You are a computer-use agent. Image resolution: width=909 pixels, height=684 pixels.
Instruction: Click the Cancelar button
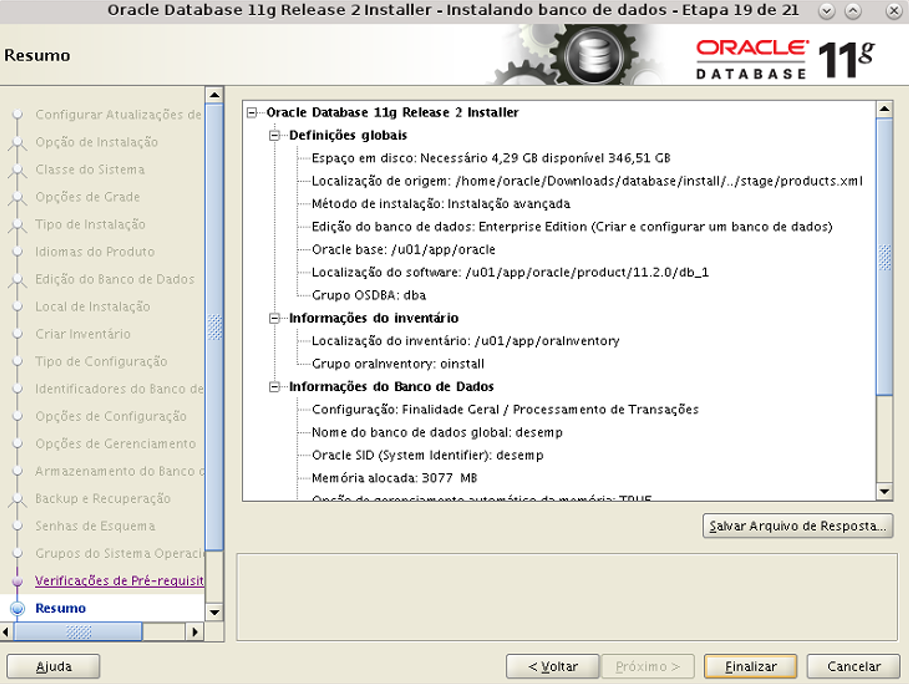853,667
